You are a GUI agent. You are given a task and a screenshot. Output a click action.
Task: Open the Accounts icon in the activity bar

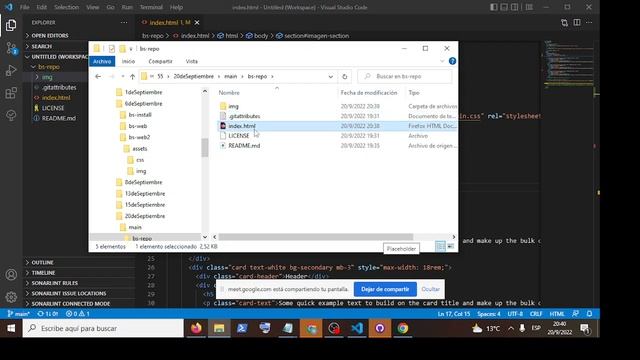pos(11,275)
